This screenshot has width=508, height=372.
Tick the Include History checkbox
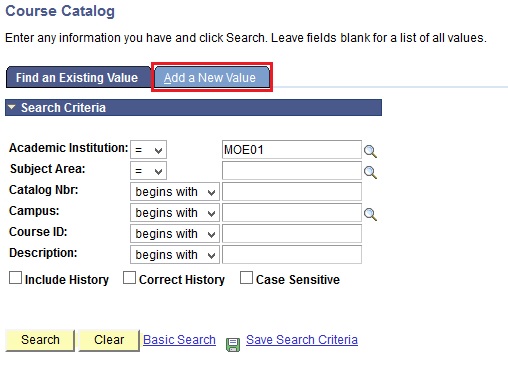tap(15, 278)
